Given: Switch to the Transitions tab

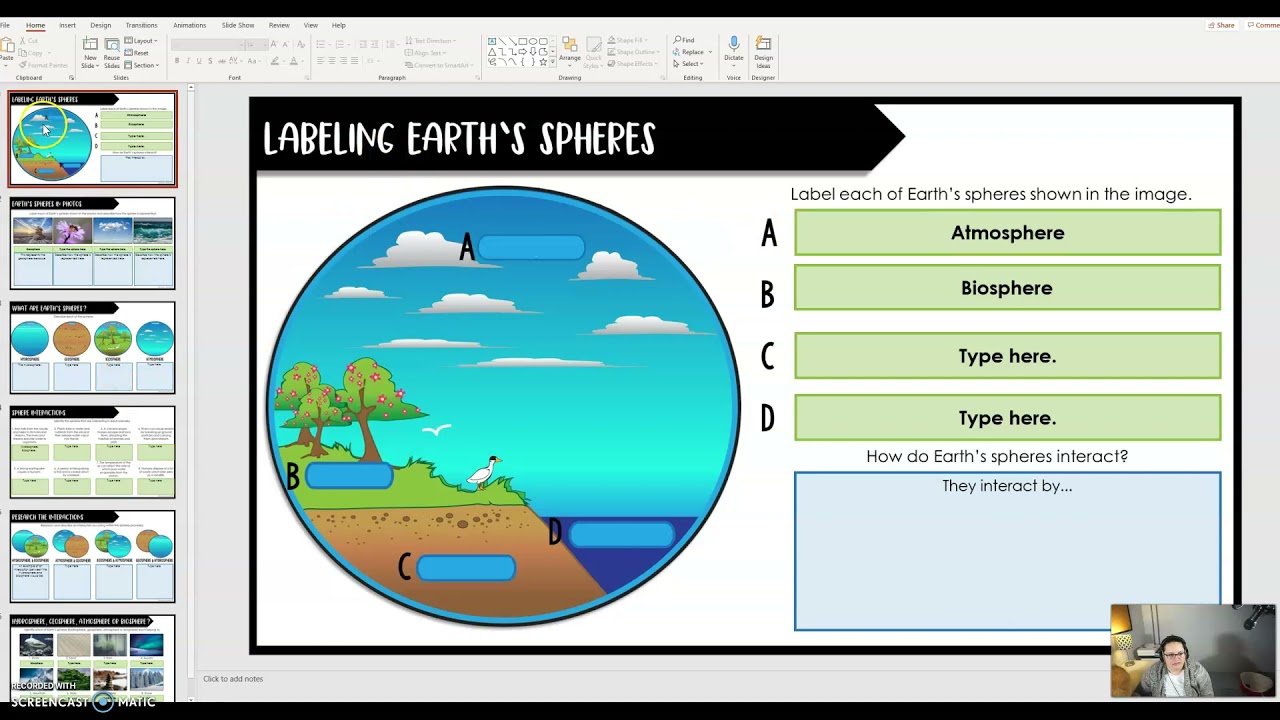Looking at the screenshot, I should (141, 25).
